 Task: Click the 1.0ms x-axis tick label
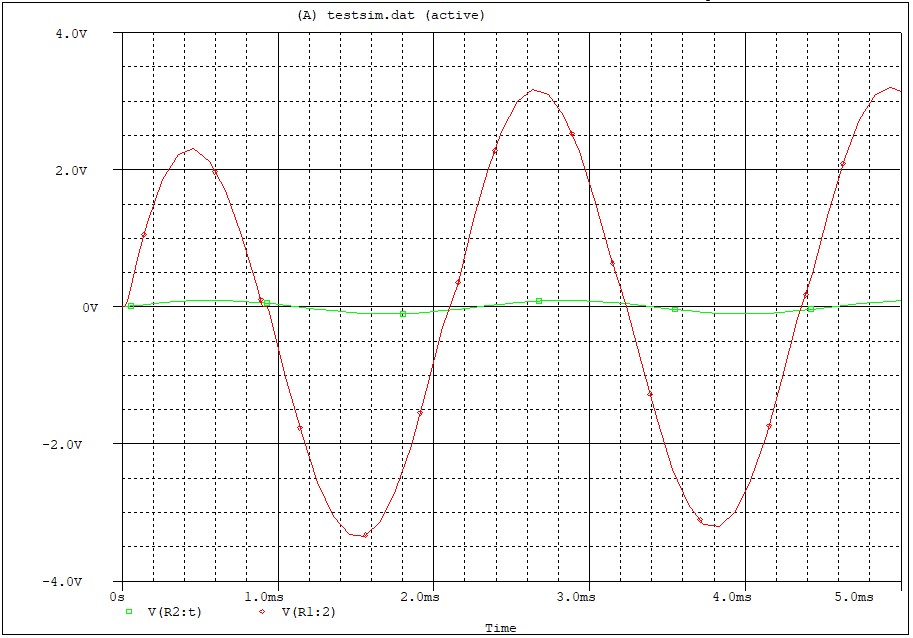coord(265,596)
